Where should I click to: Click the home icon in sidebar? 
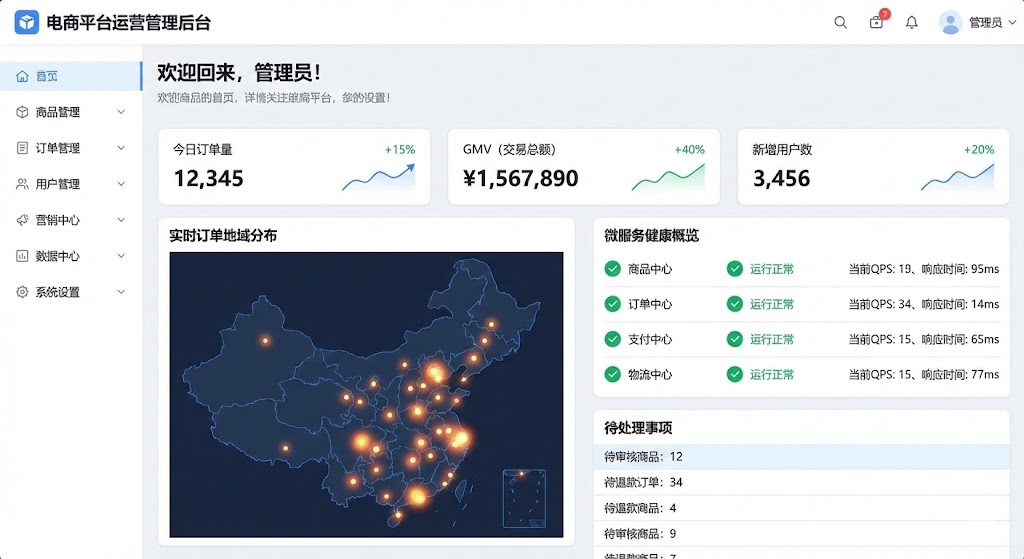click(22, 76)
